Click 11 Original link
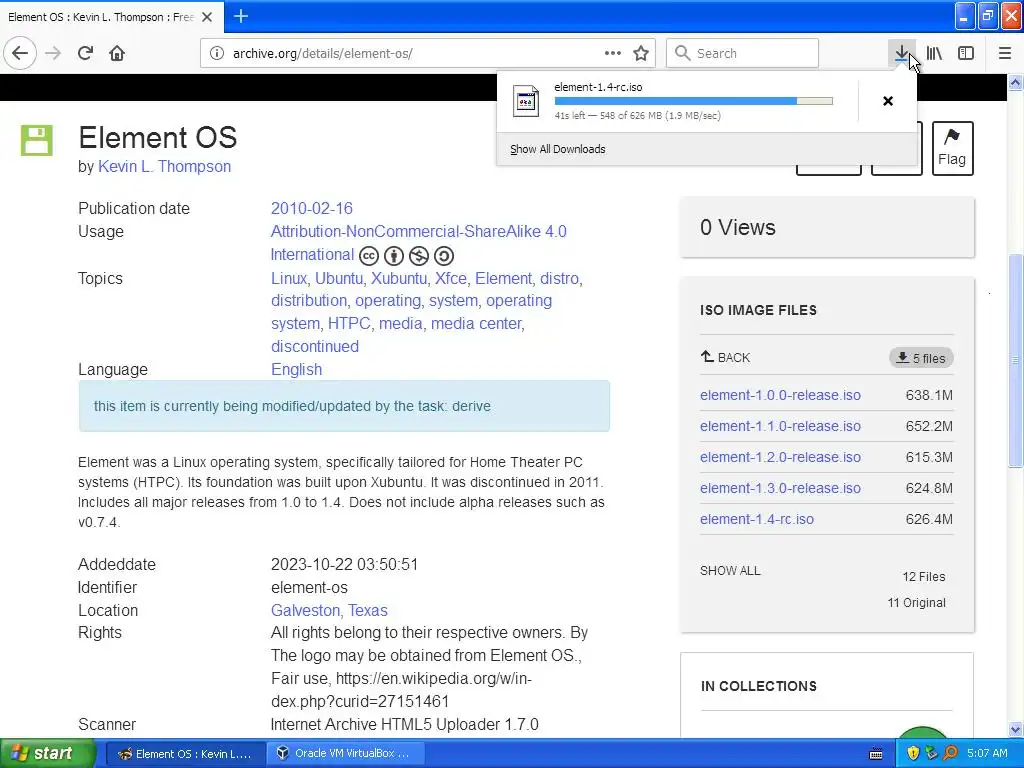This screenshot has height=768, width=1024. (x=916, y=603)
